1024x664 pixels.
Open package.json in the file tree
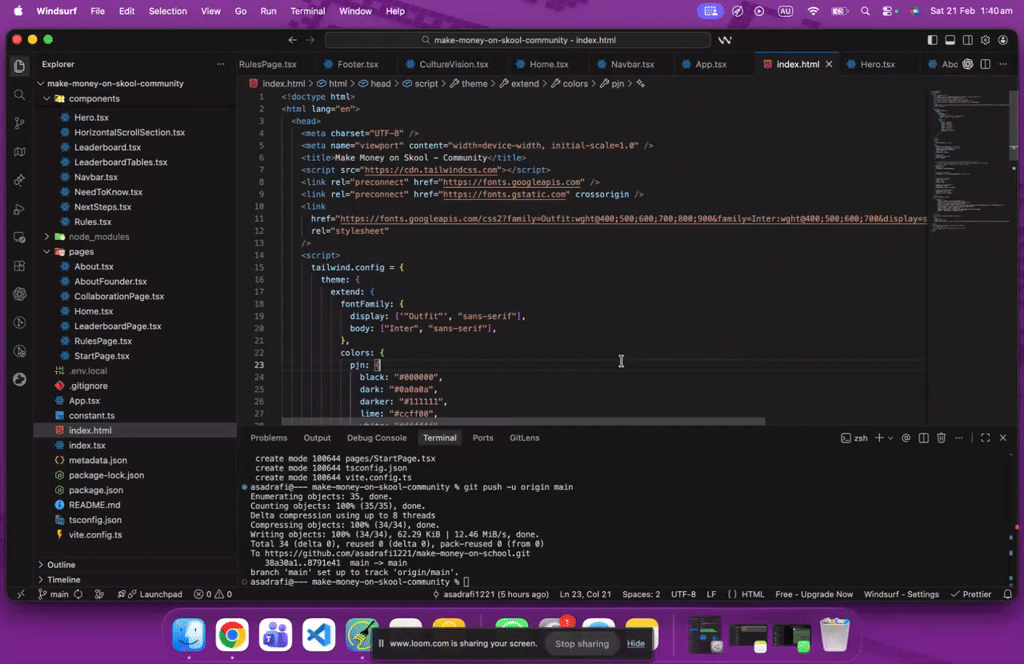coord(96,490)
